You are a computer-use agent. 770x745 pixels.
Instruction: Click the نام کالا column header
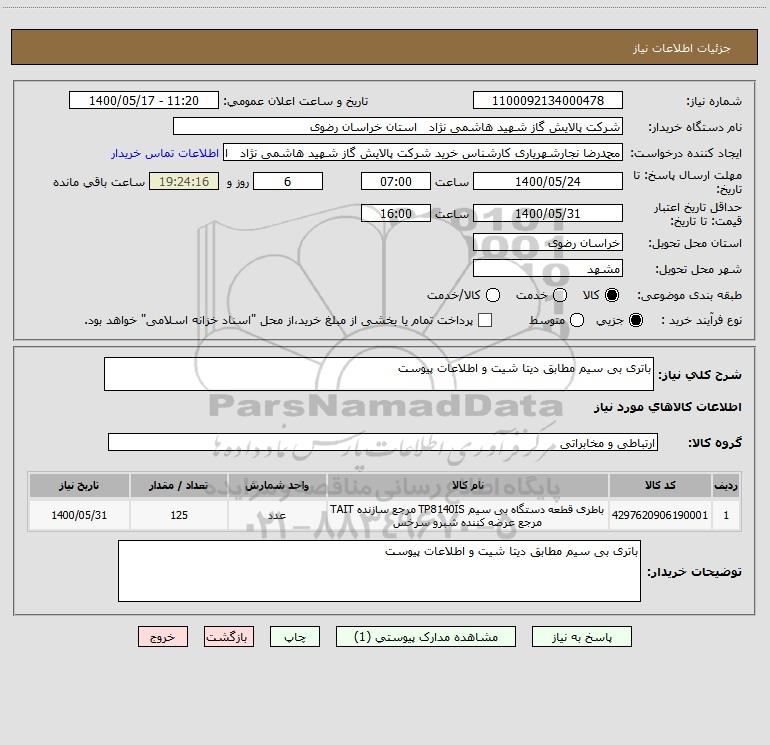(x=468, y=485)
